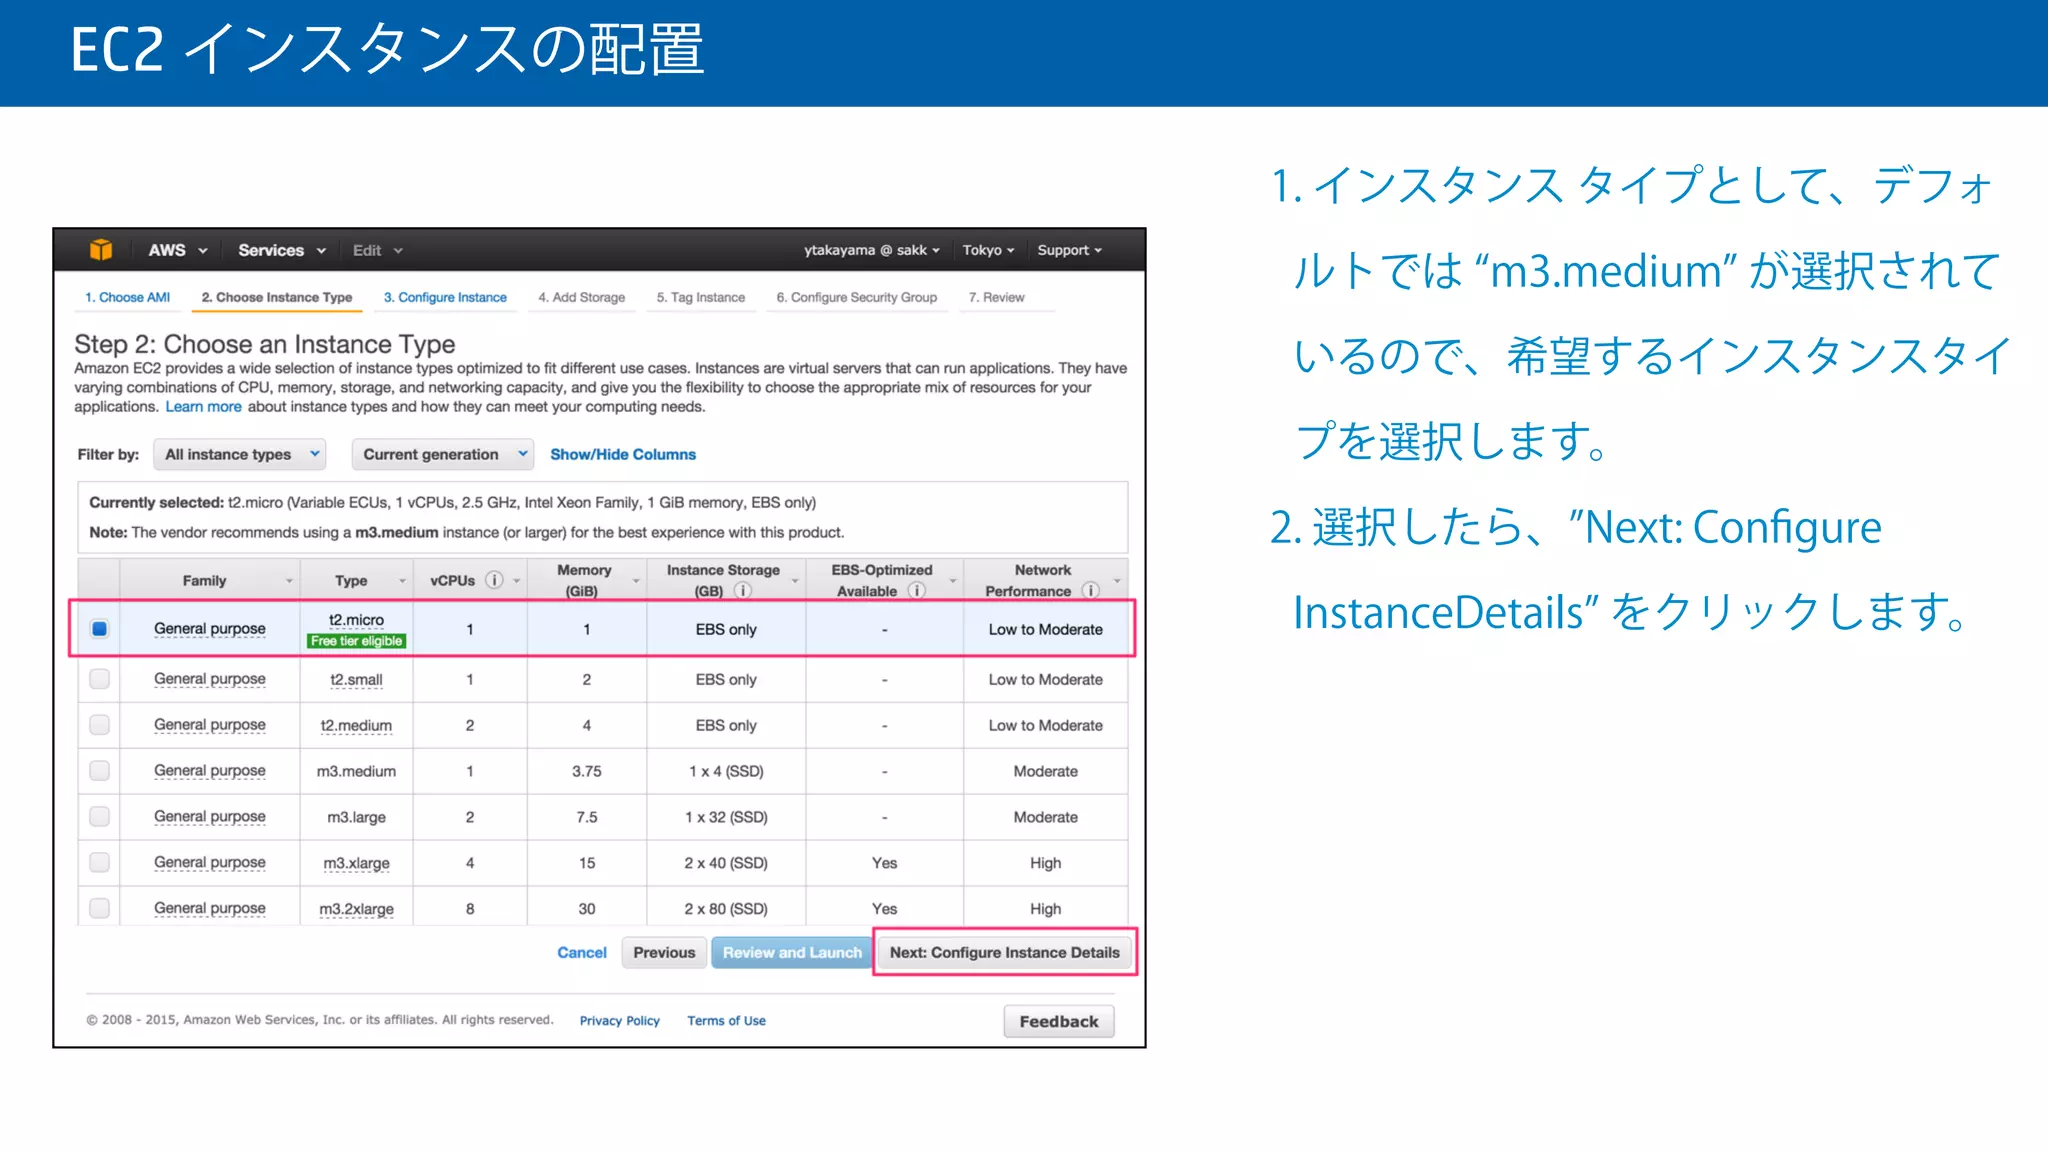Image resolution: width=2048 pixels, height=1152 pixels.
Task: Click the t2.small type name
Action: tap(356, 679)
